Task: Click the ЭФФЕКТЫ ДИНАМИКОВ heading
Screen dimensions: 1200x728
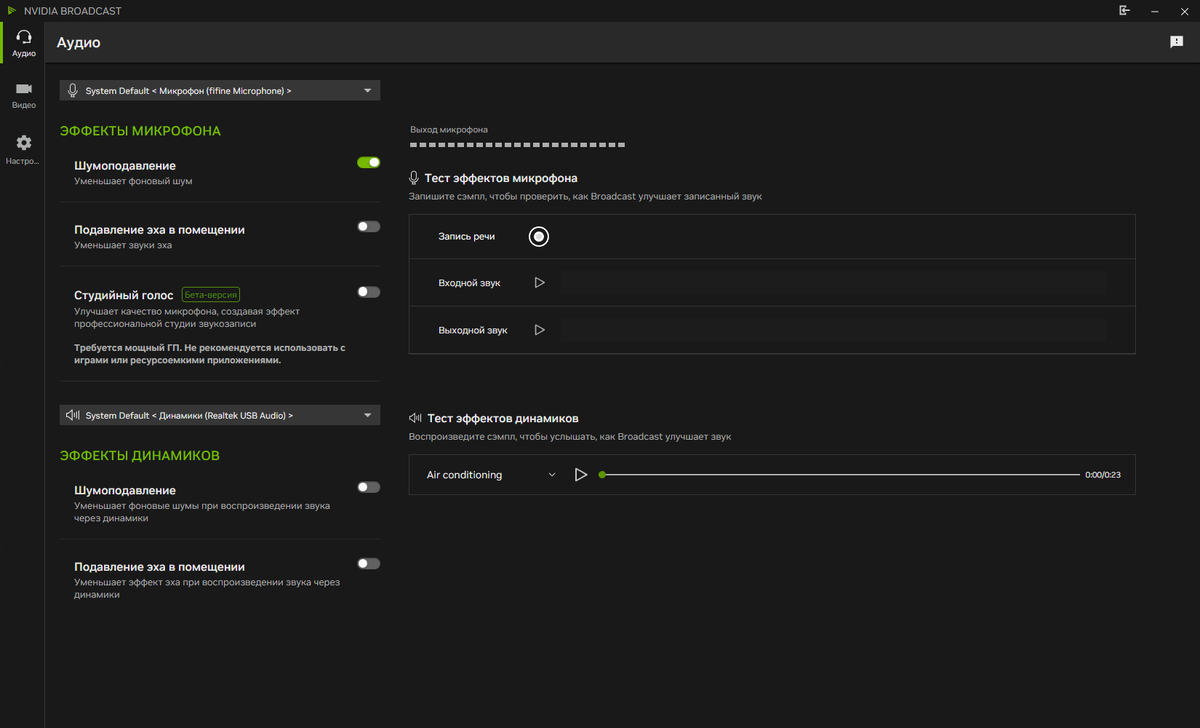Action: [x=140, y=456]
